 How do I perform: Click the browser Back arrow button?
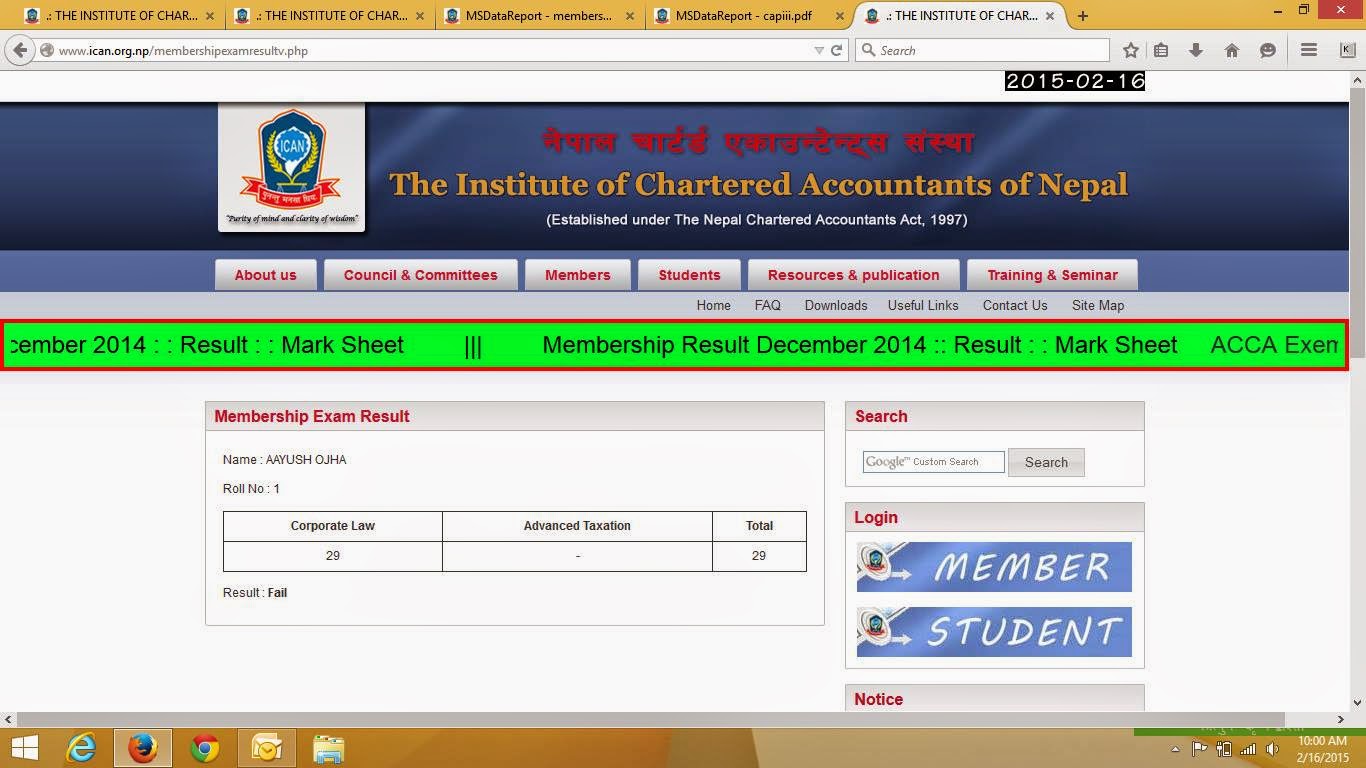[x=20, y=50]
